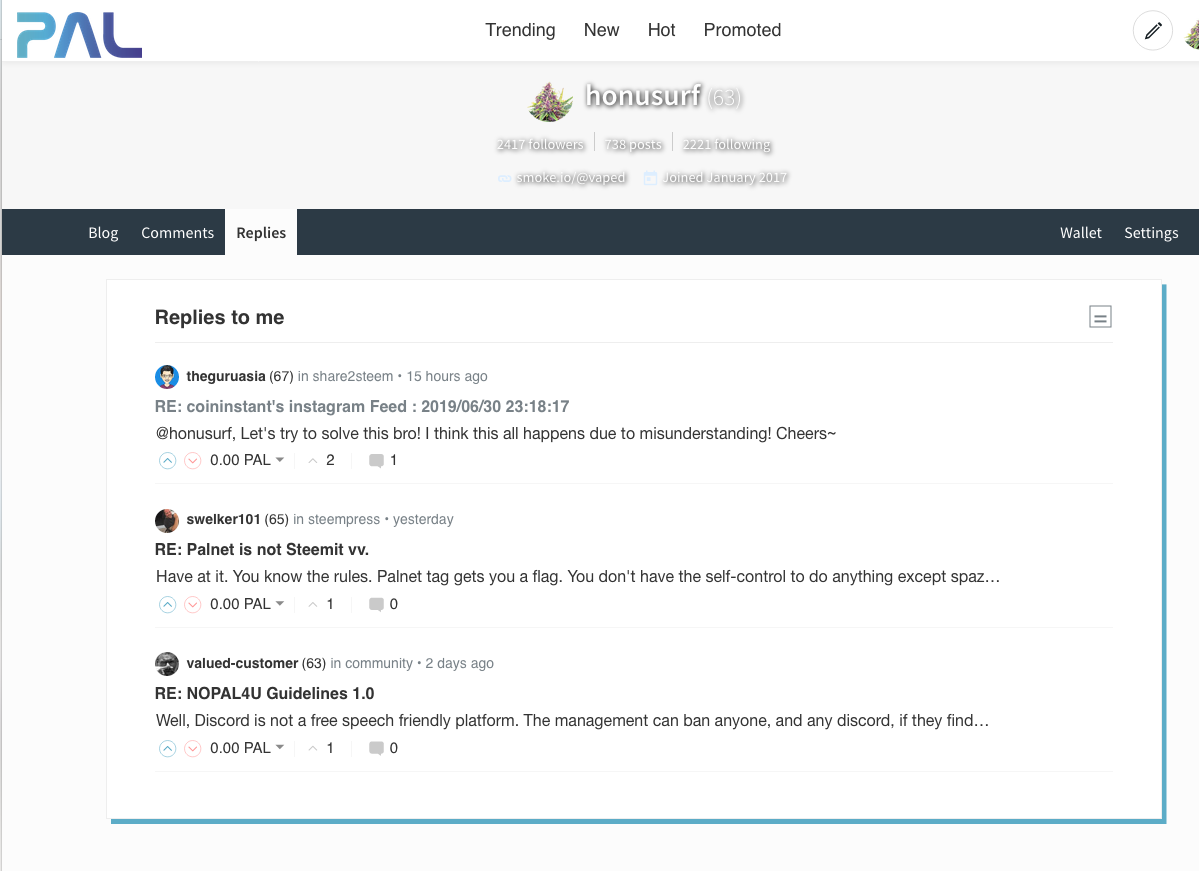Open the '2 days ago' timestamp link

click(x=460, y=663)
